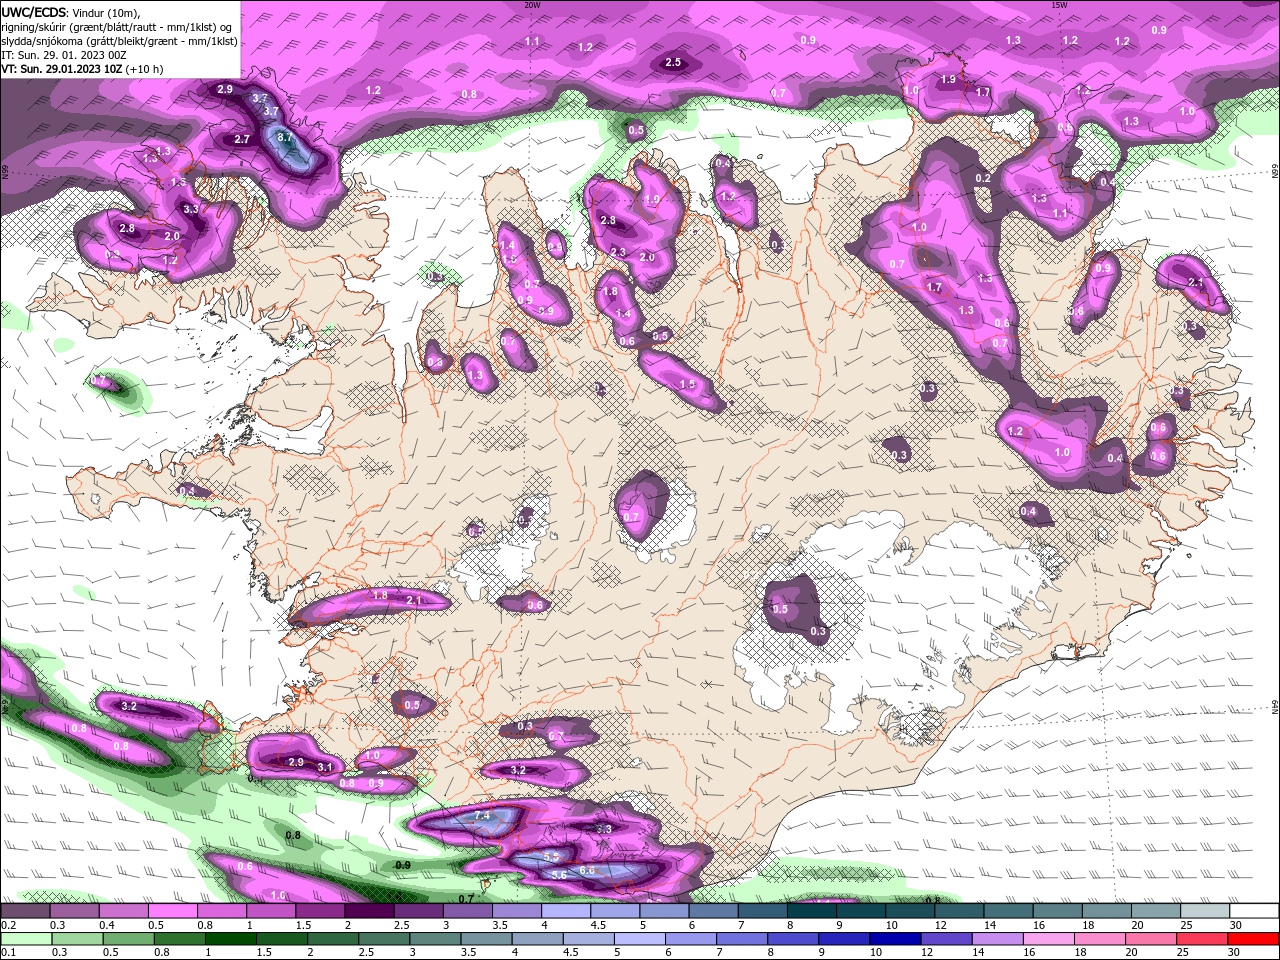Pick the 2 dark purple swatch in upper row
1280x960 pixels.
click(369, 911)
